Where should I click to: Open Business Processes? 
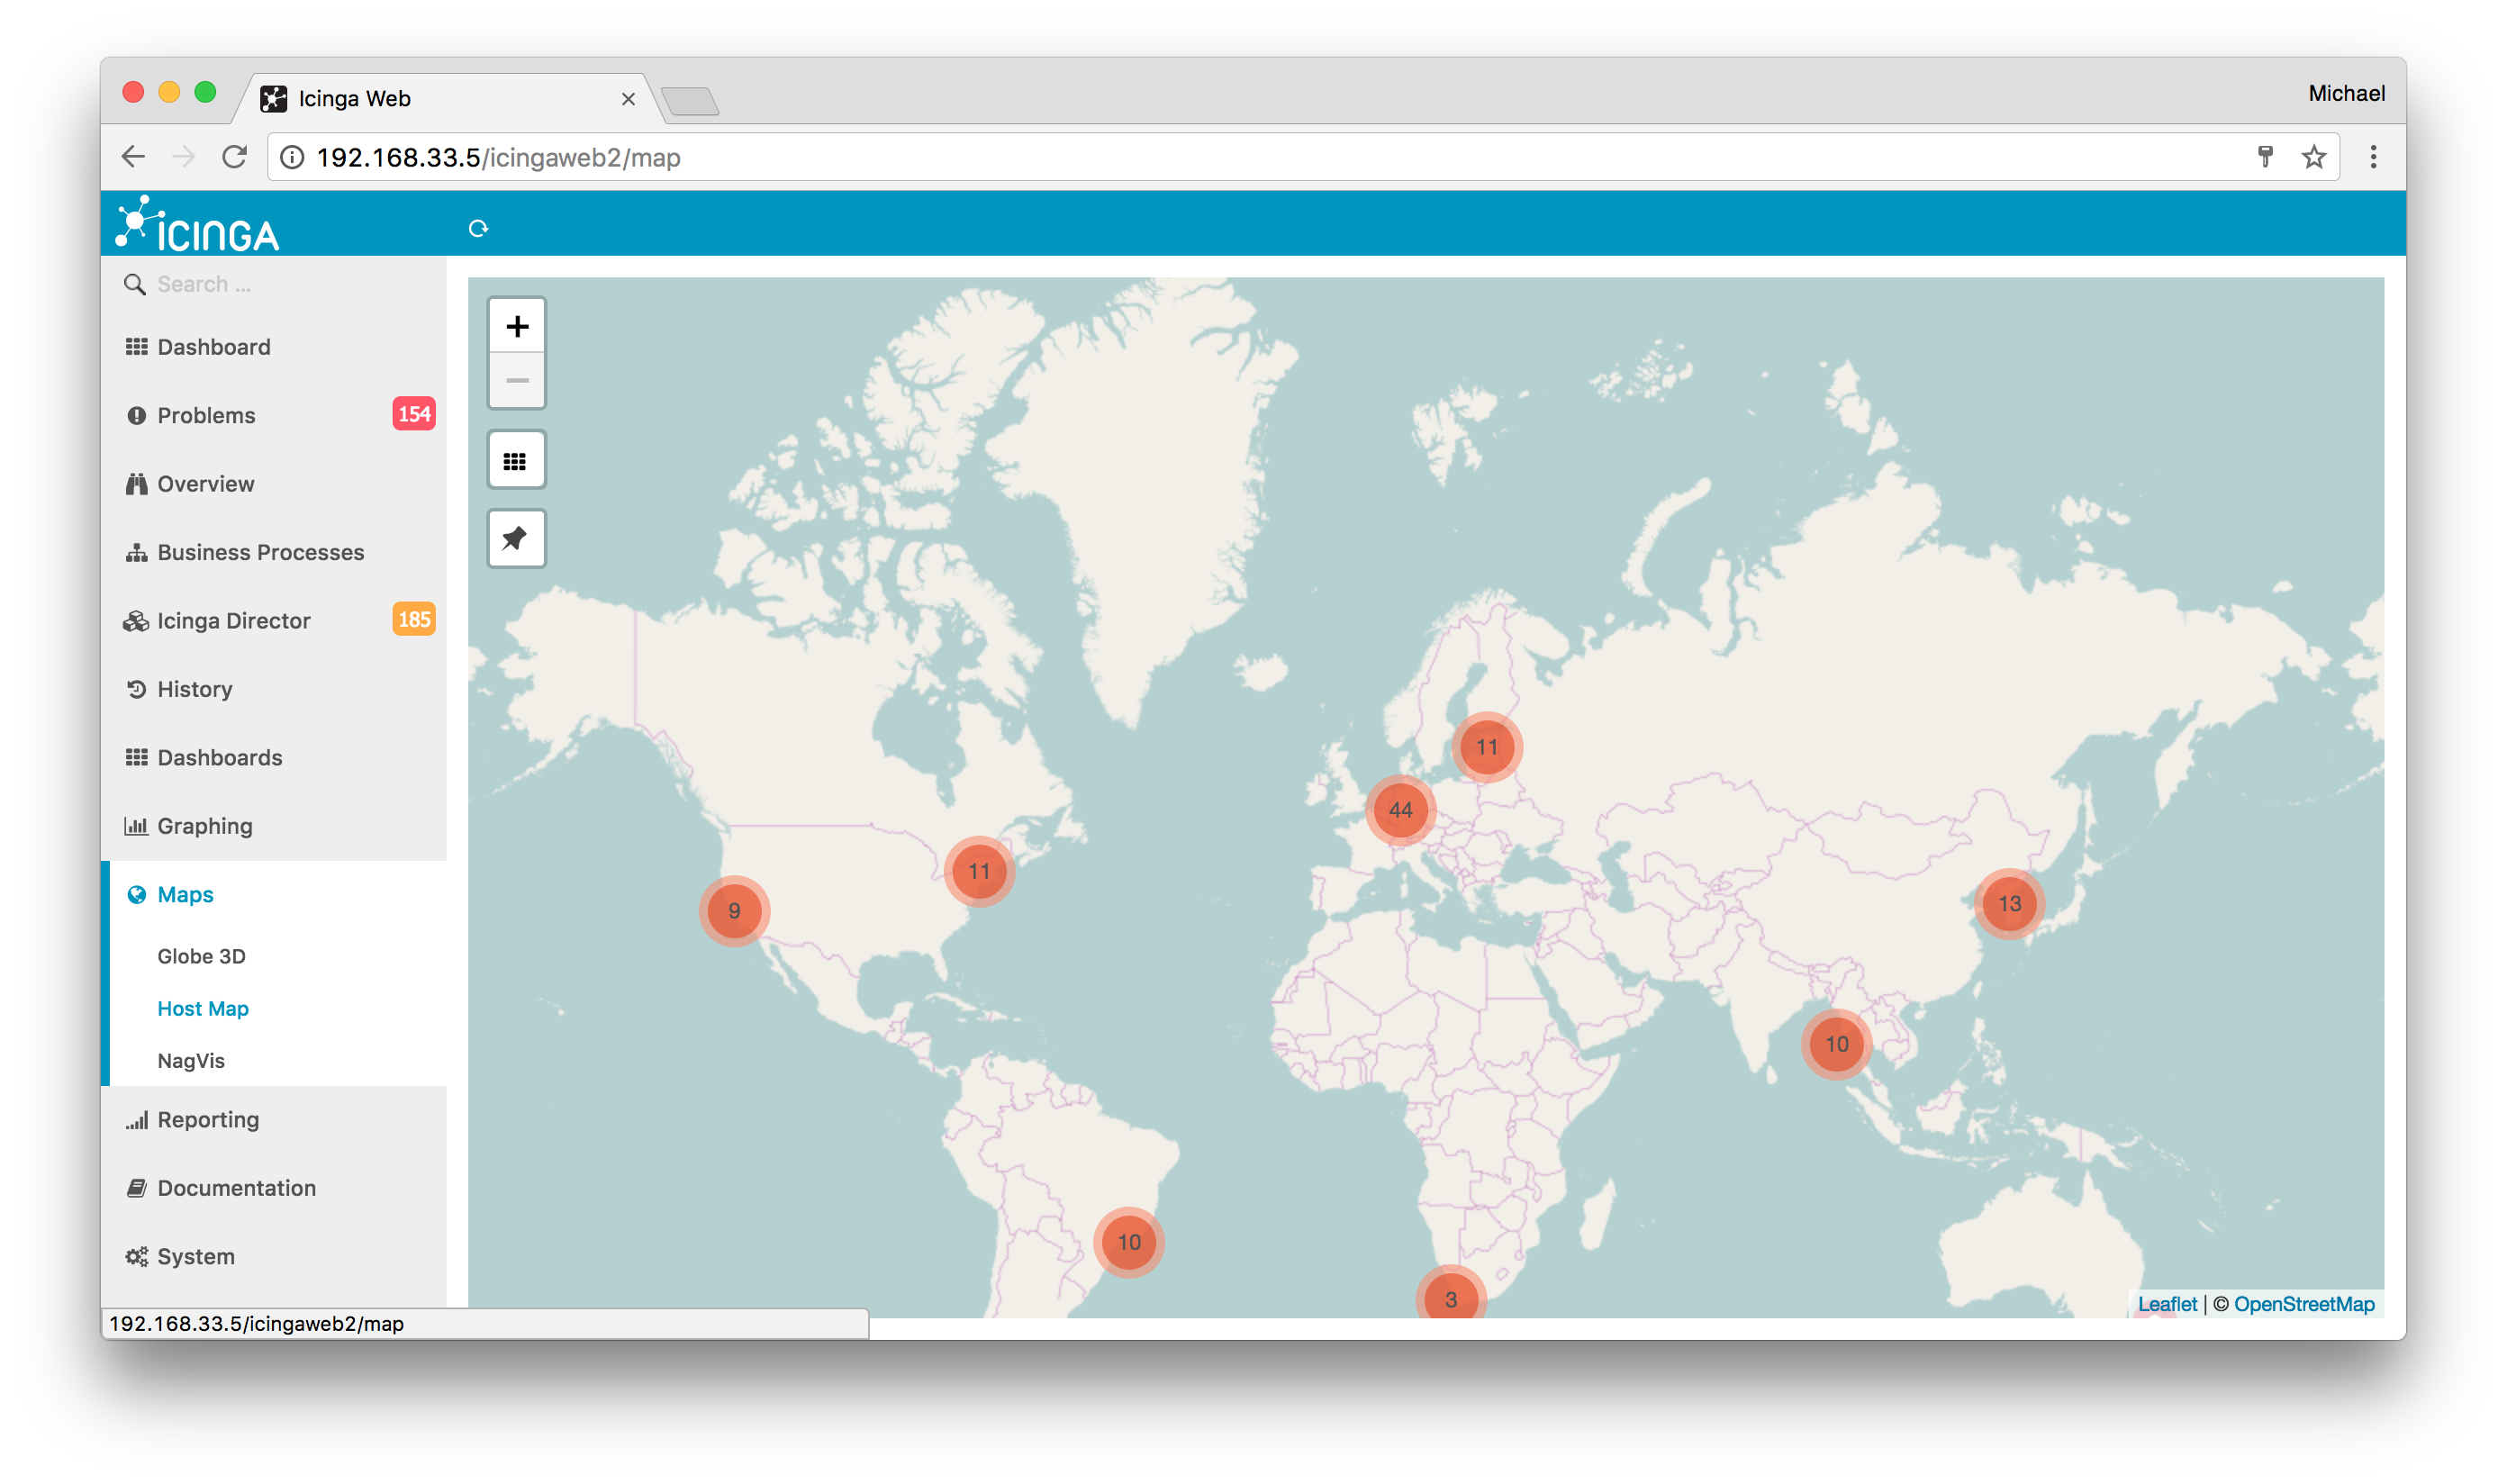point(274,552)
